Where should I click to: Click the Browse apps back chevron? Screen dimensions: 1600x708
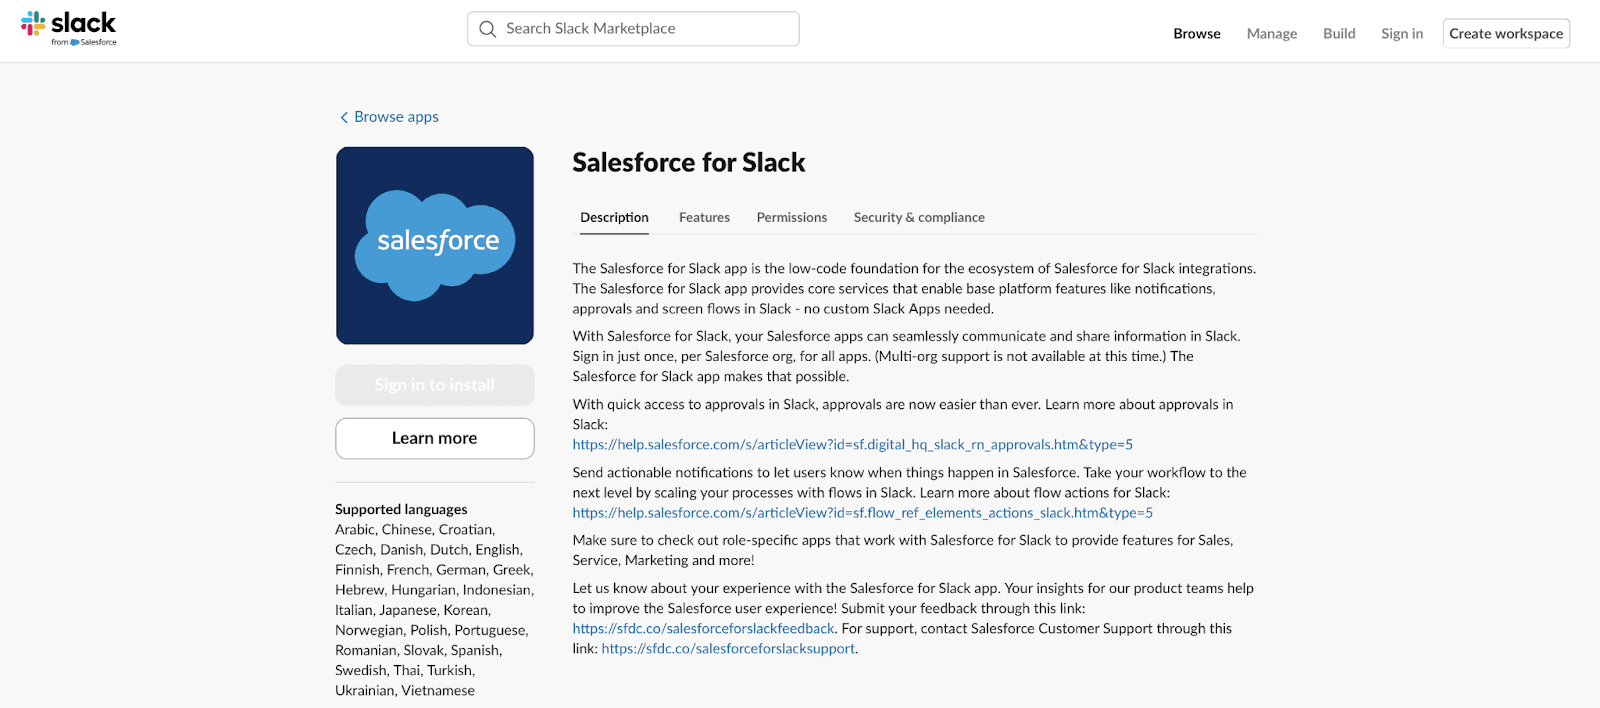pos(344,117)
